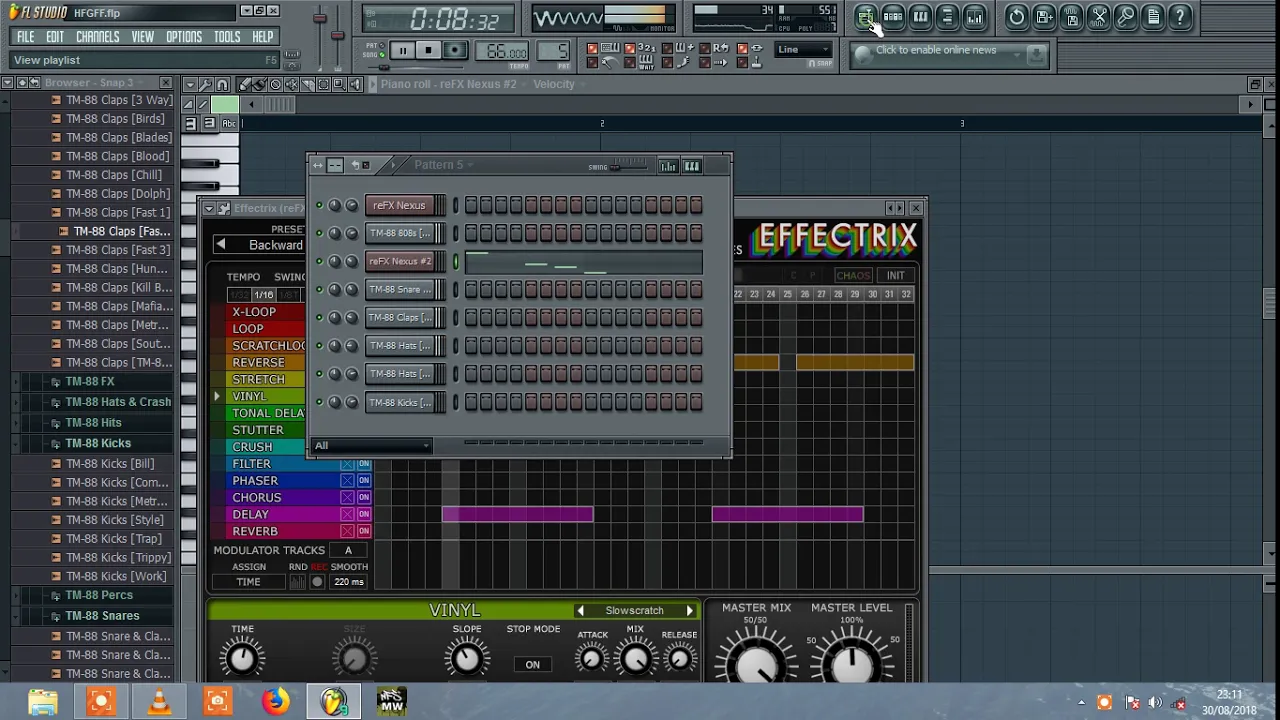Select the piano roll paint brush tool

click(x=260, y=85)
